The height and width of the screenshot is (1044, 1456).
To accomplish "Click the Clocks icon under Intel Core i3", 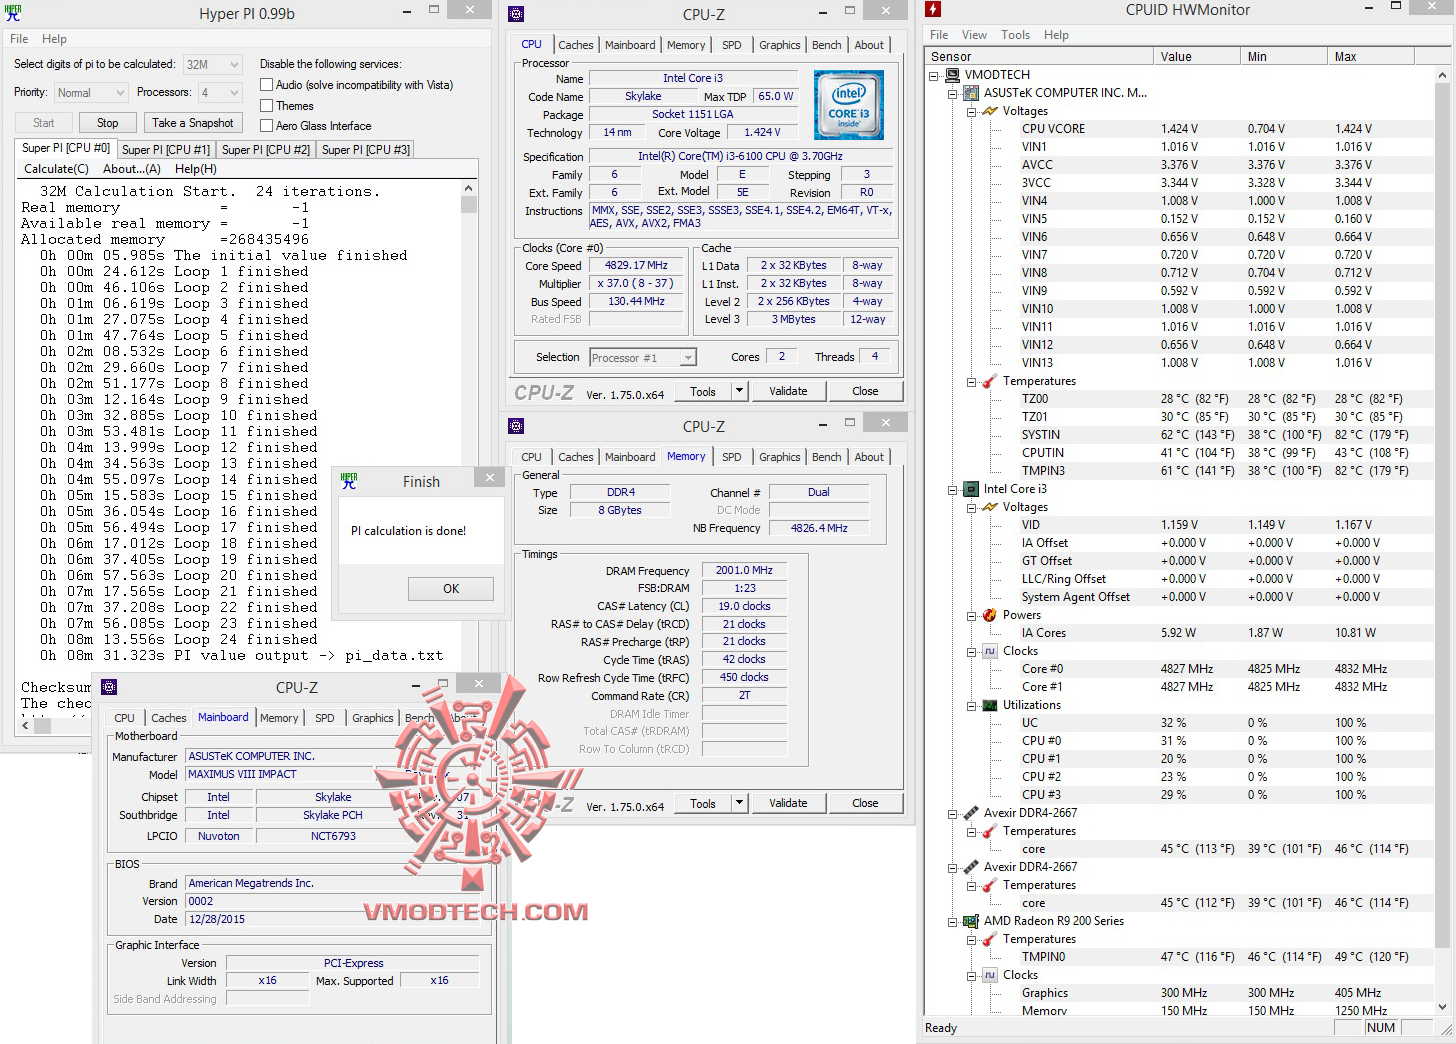I will [x=990, y=651].
